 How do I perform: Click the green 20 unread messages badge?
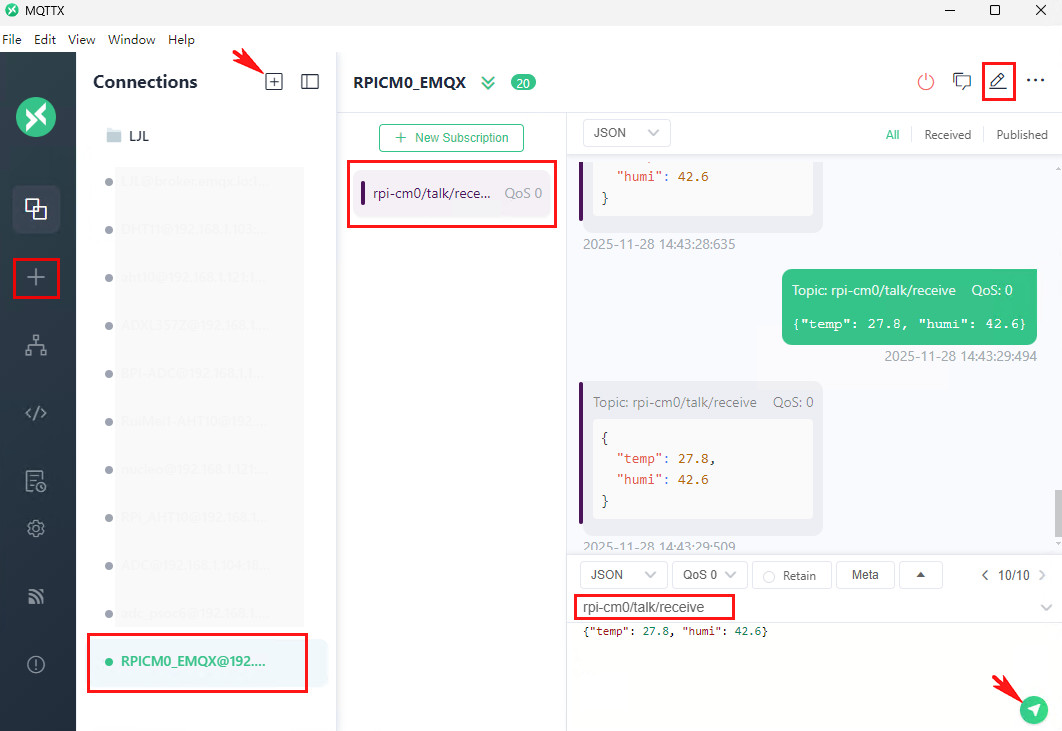523,83
